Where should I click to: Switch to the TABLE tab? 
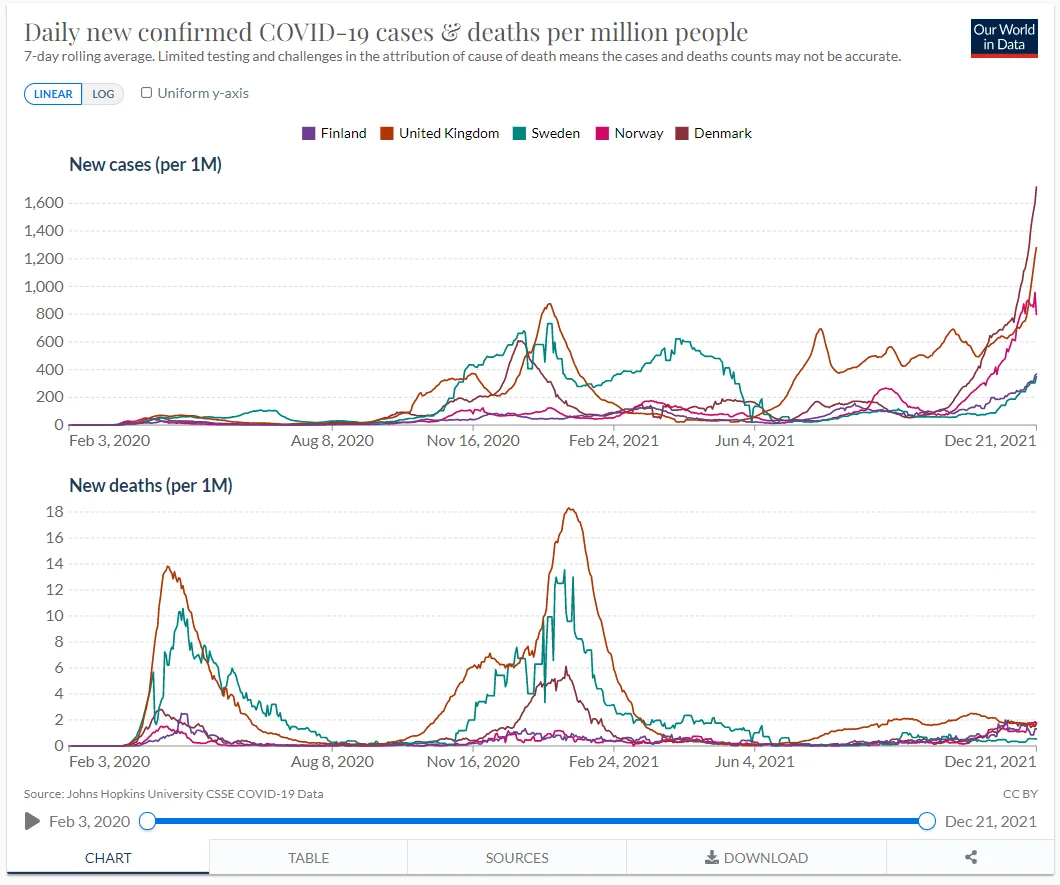pyautogui.click(x=308, y=857)
